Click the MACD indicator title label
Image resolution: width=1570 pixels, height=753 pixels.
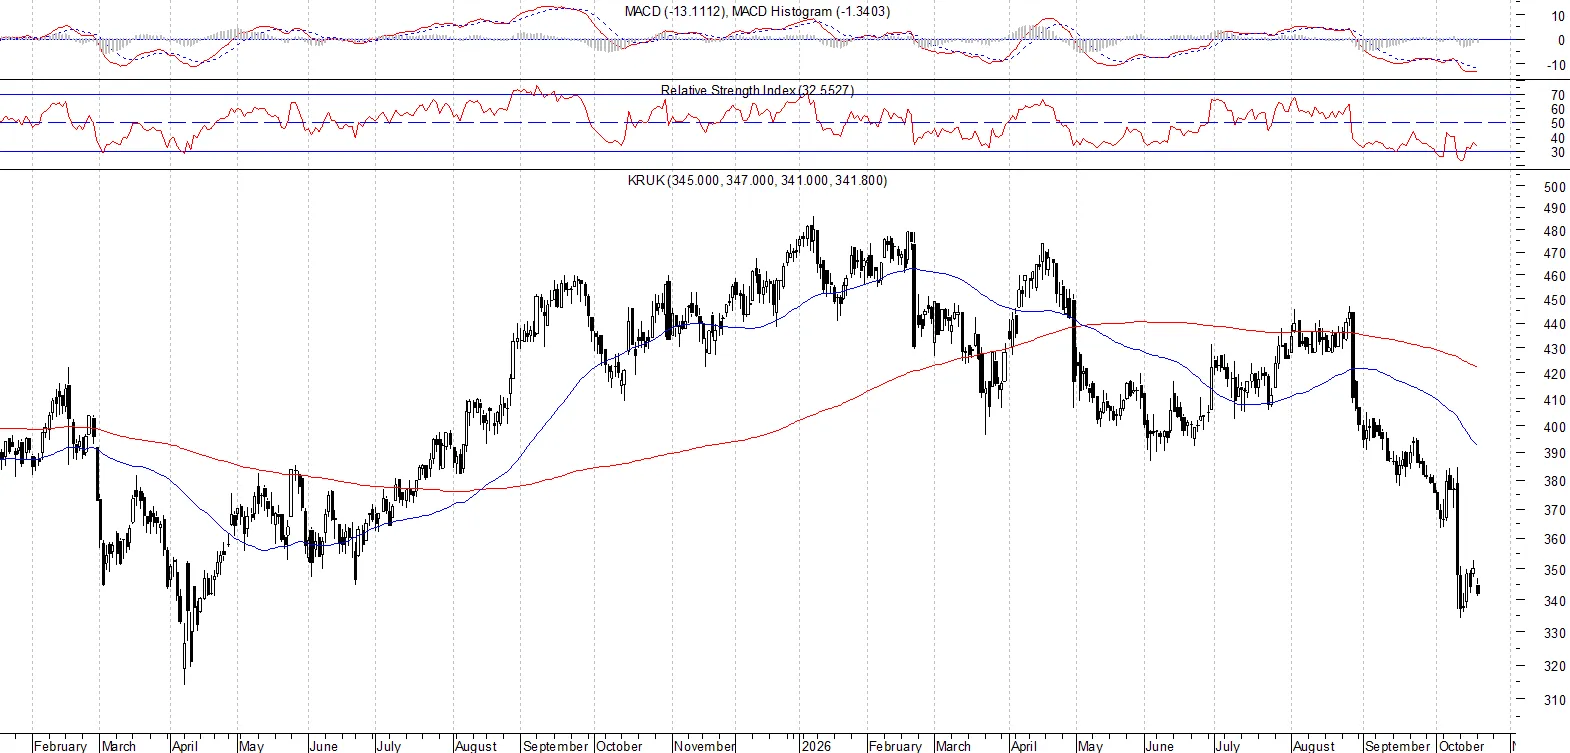(757, 11)
